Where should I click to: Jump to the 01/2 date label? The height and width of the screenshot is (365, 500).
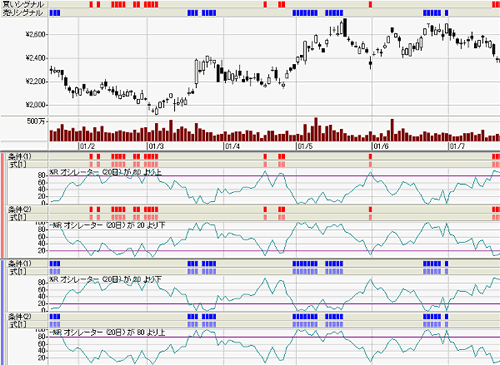[x=88, y=146]
